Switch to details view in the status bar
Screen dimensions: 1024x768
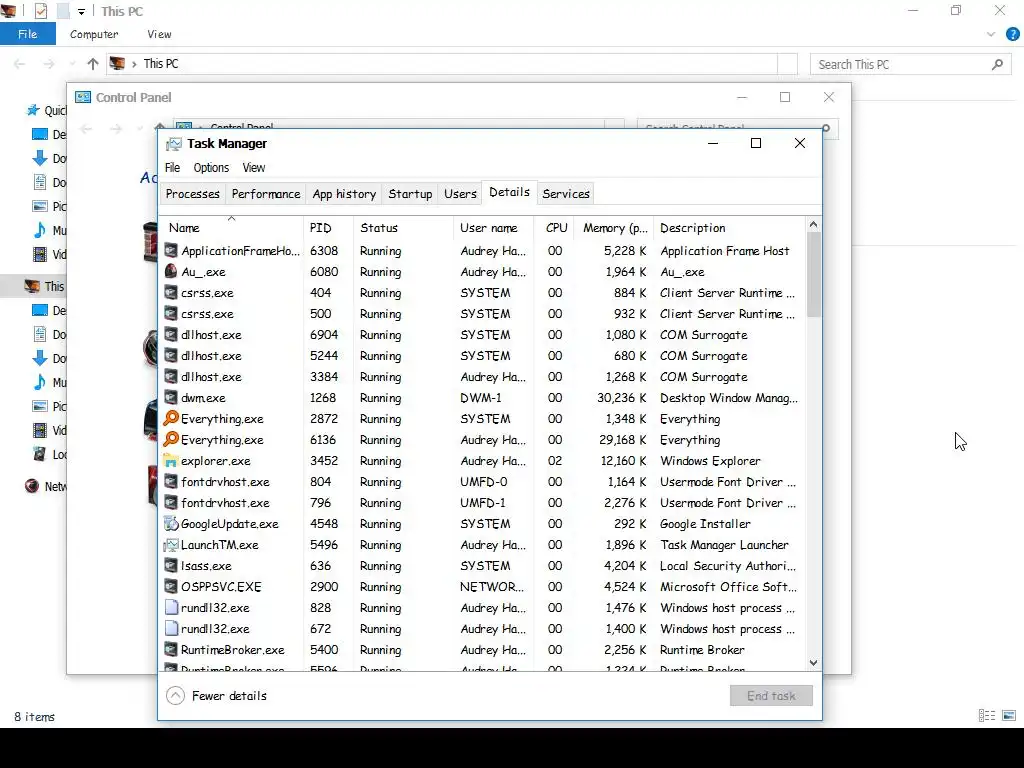987,716
